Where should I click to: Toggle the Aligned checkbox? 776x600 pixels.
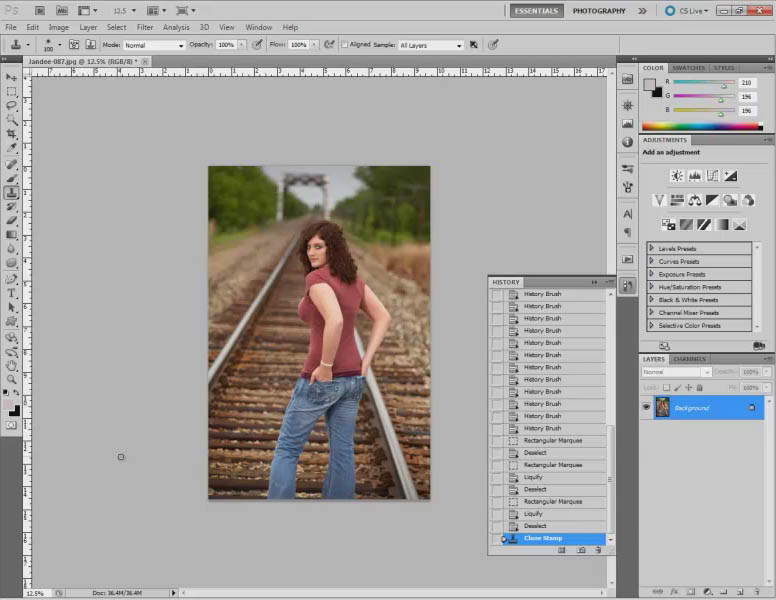pos(344,45)
